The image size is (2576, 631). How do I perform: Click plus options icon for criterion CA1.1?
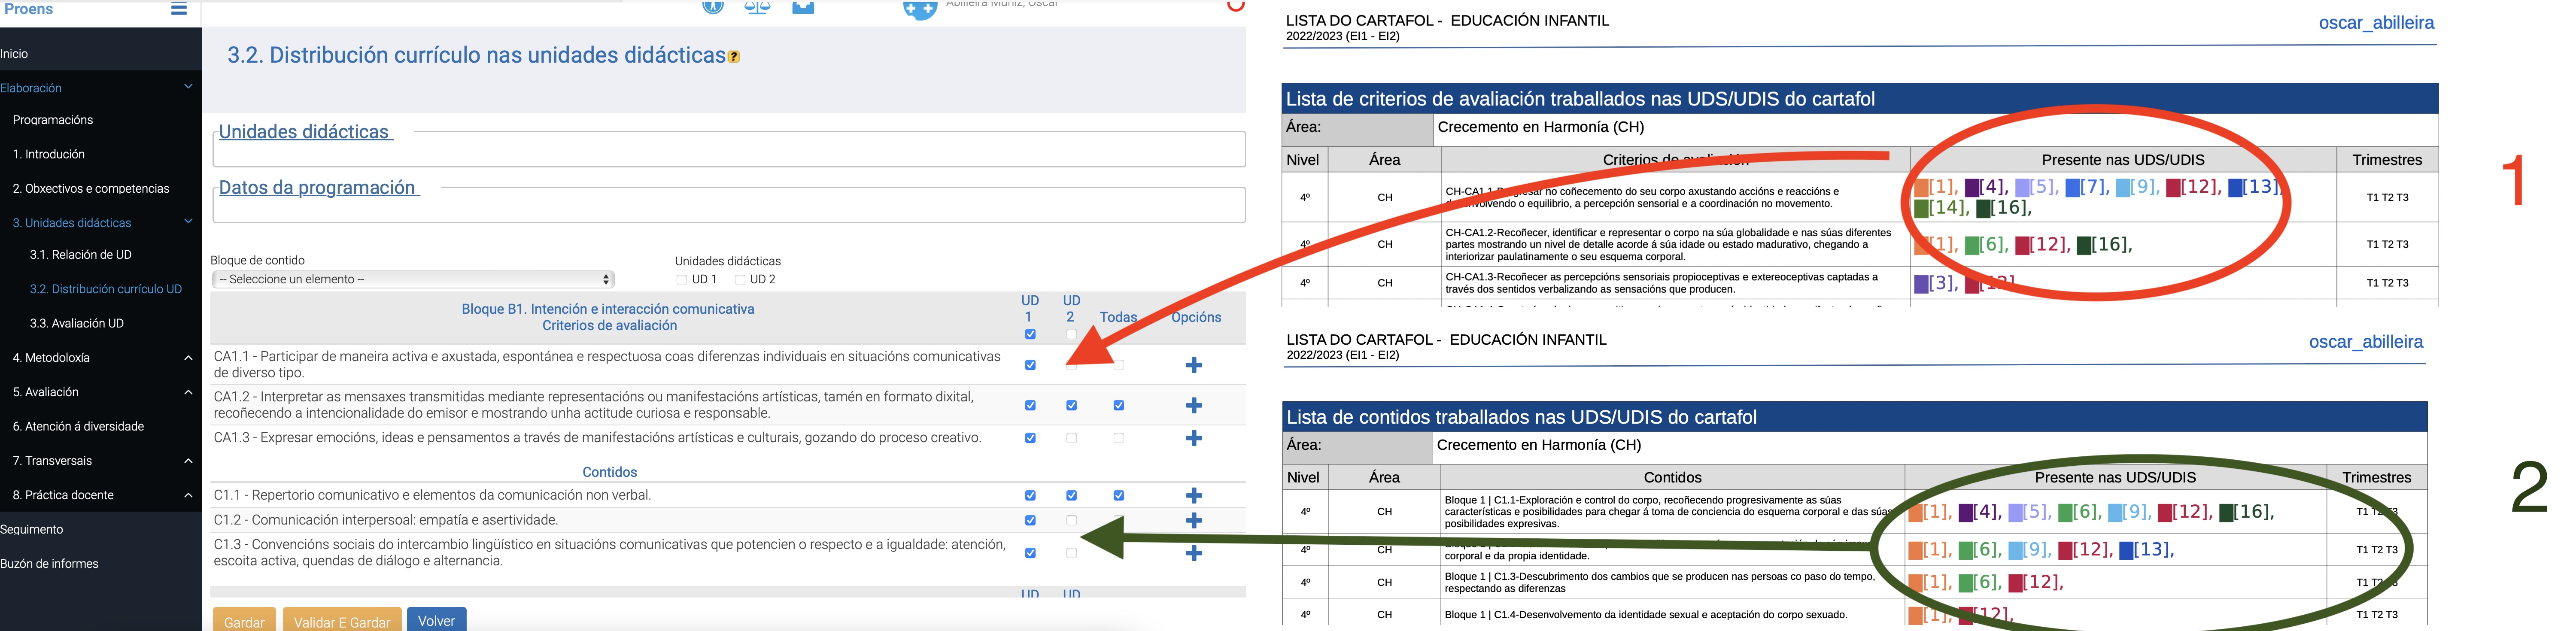pos(1193,365)
